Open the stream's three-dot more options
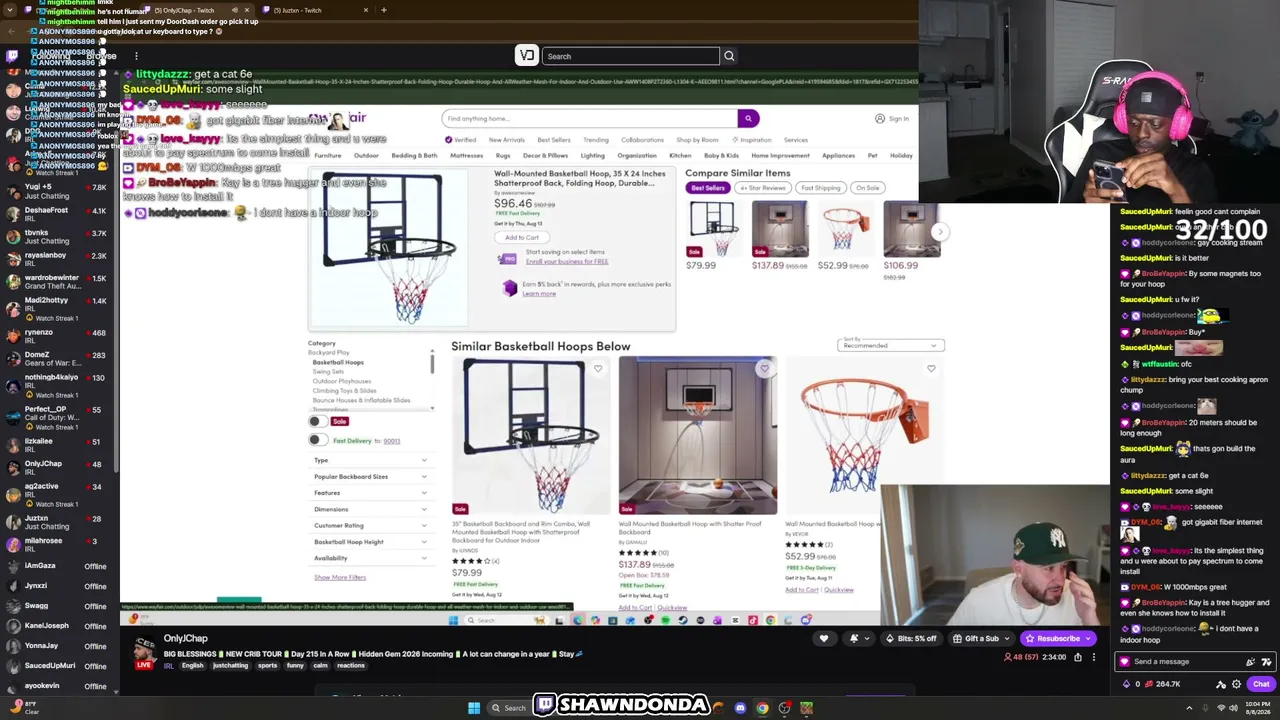 [1094, 657]
